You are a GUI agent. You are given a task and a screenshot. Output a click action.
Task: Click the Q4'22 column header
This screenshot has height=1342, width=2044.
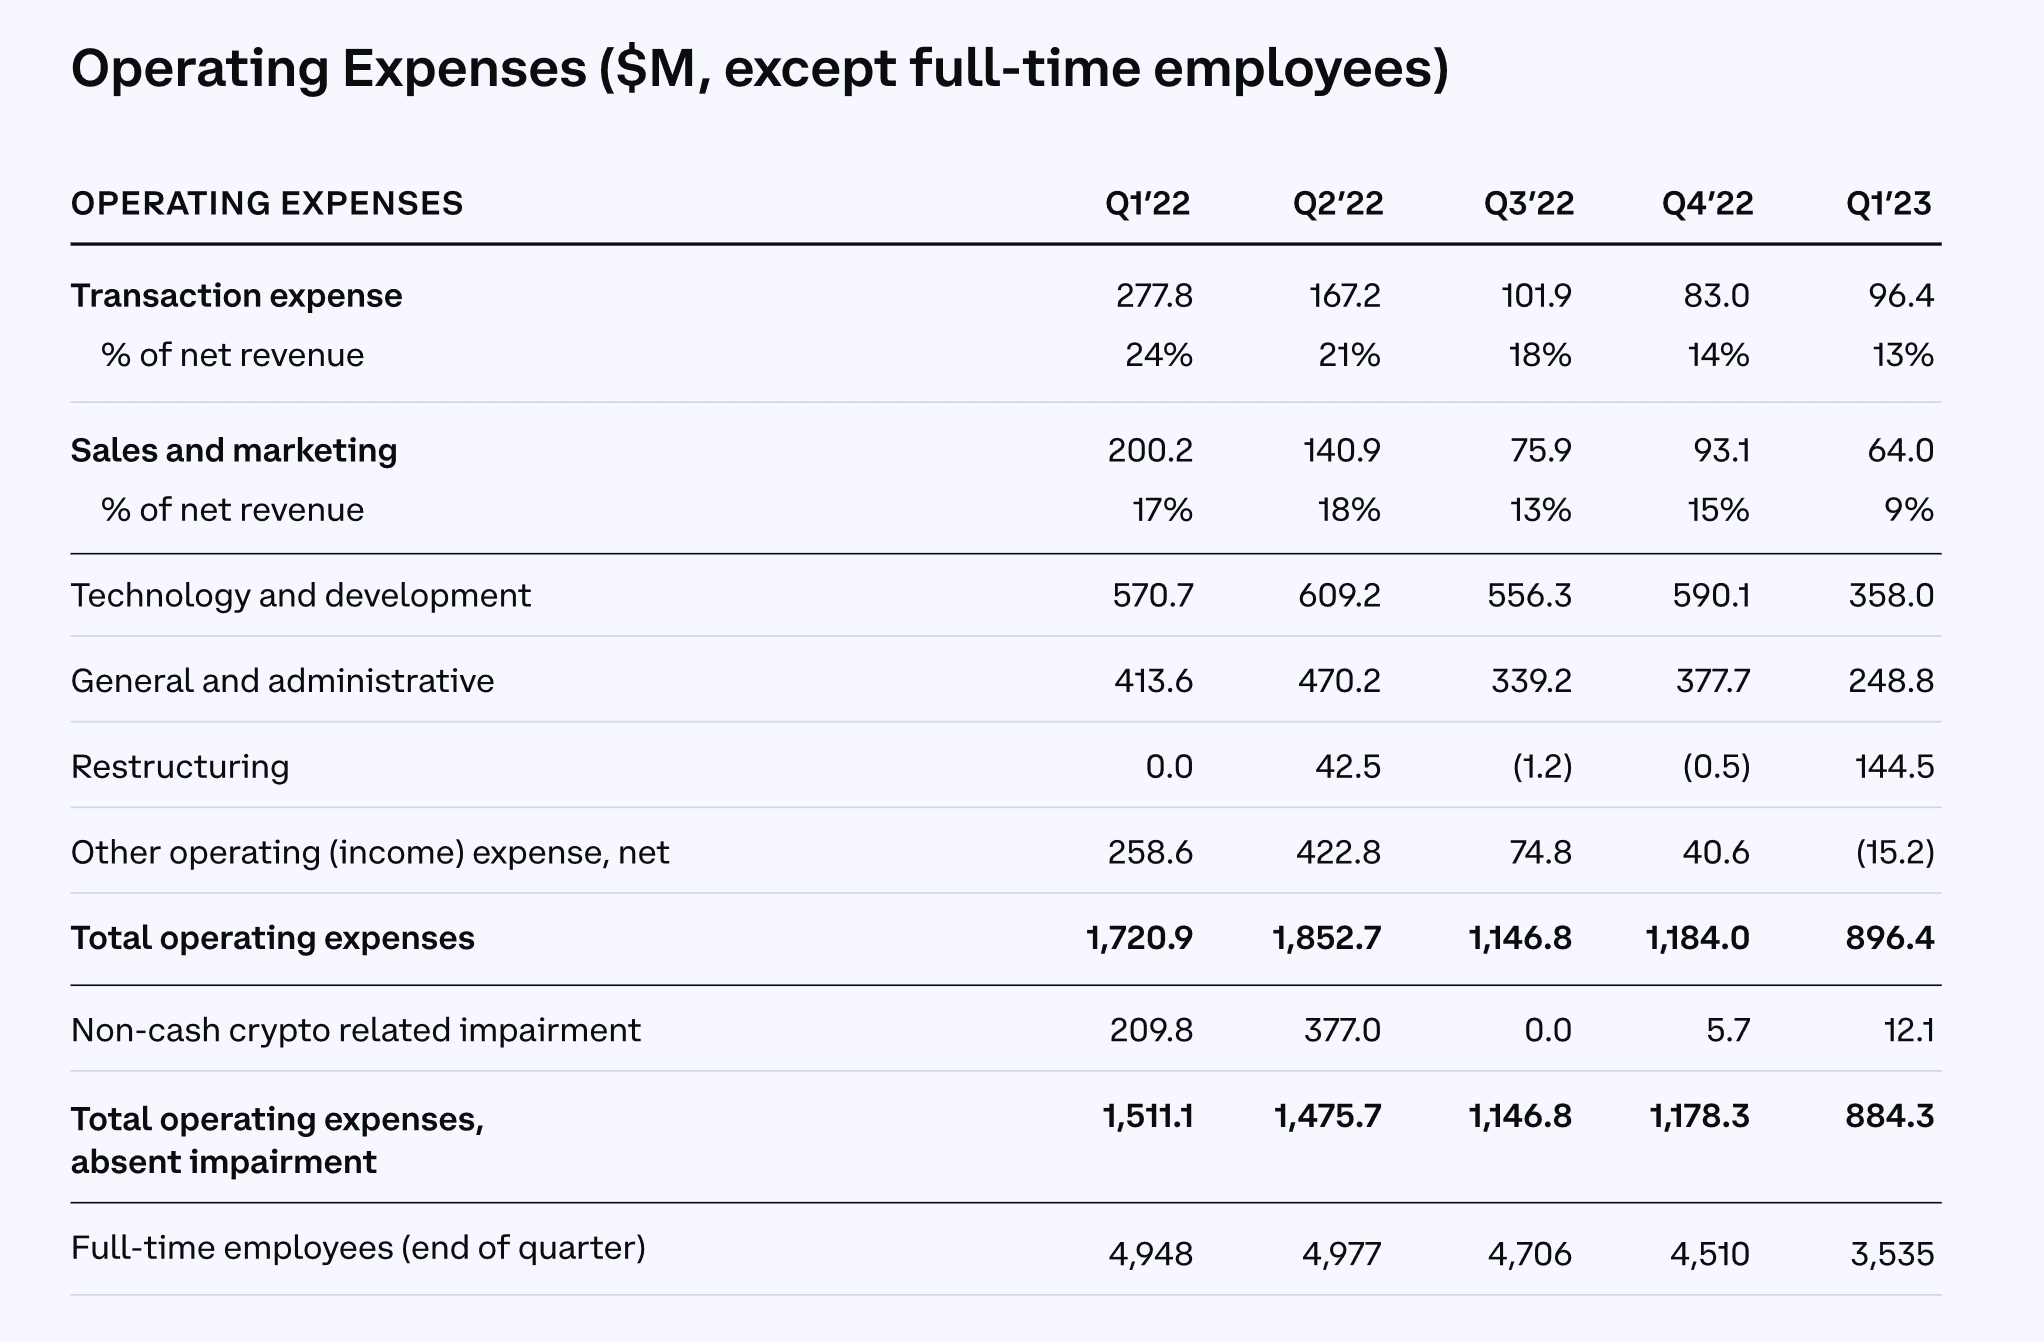[1707, 204]
